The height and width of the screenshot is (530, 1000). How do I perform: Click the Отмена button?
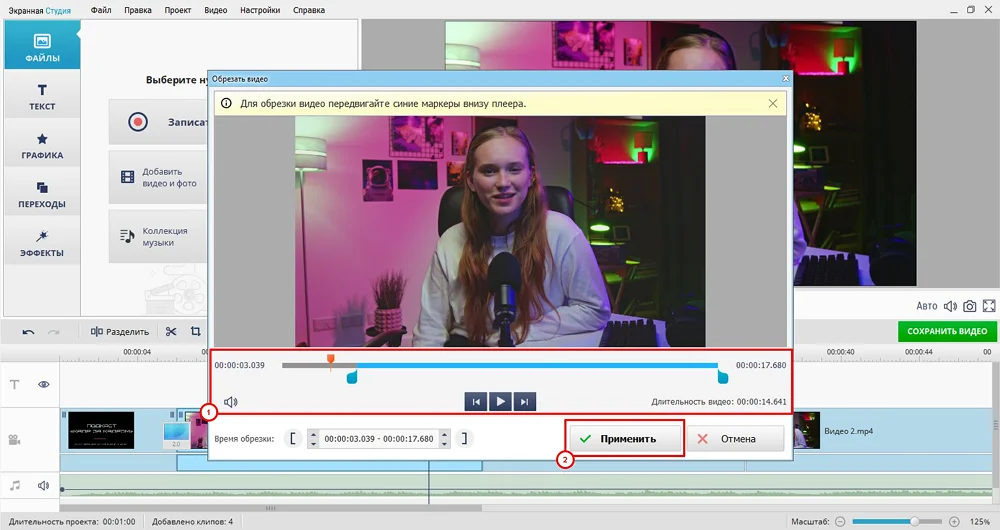pyautogui.click(x=735, y=439)
